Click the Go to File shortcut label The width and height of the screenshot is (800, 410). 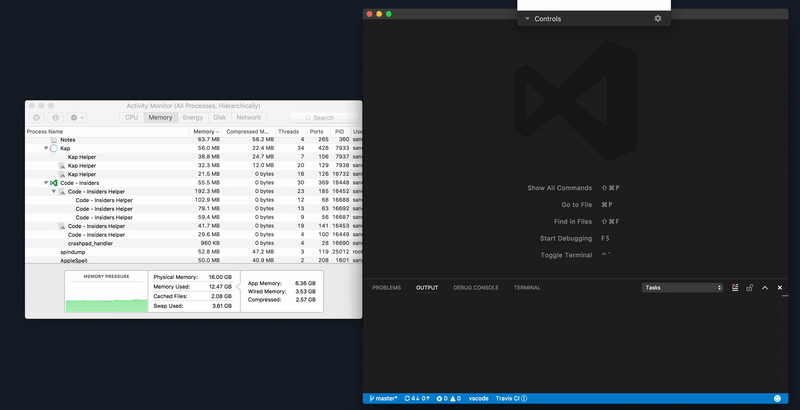pyautogui.click(x=577, y=204)
